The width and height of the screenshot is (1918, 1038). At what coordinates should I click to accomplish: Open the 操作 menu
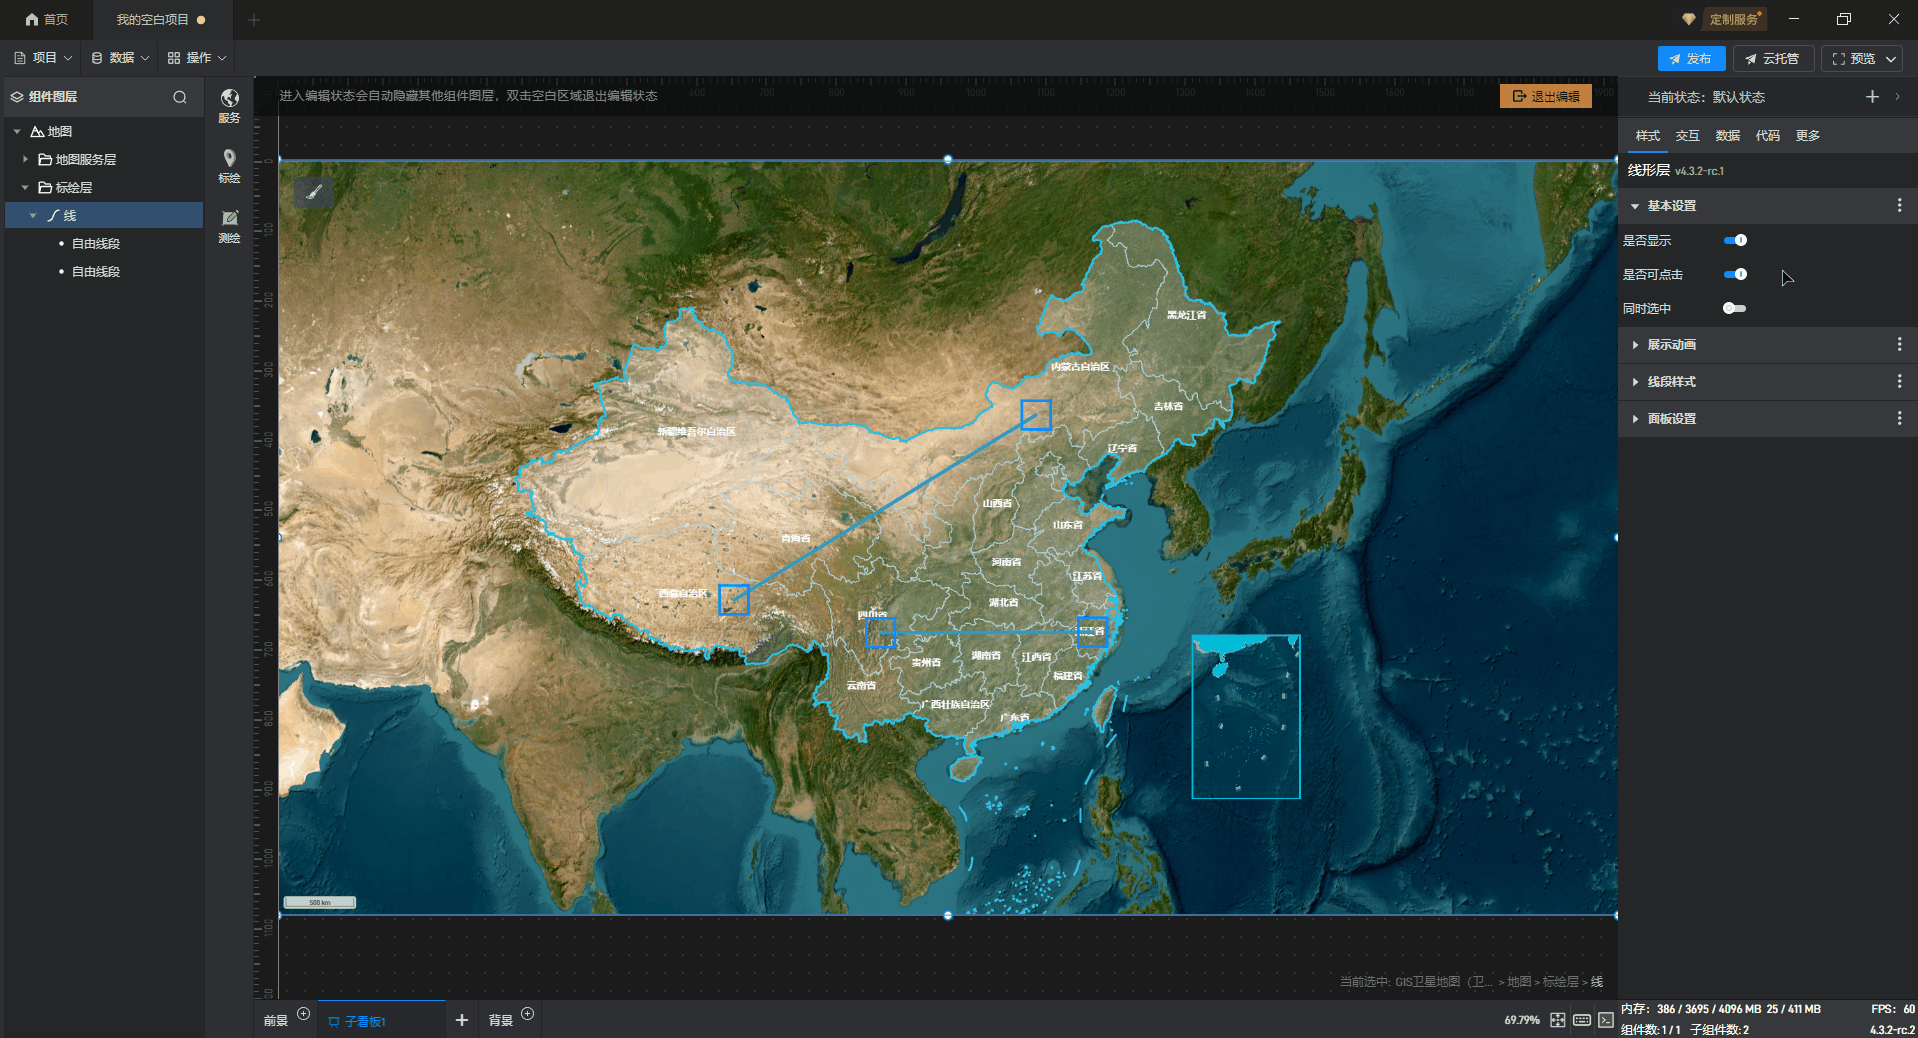coord(197,58)
